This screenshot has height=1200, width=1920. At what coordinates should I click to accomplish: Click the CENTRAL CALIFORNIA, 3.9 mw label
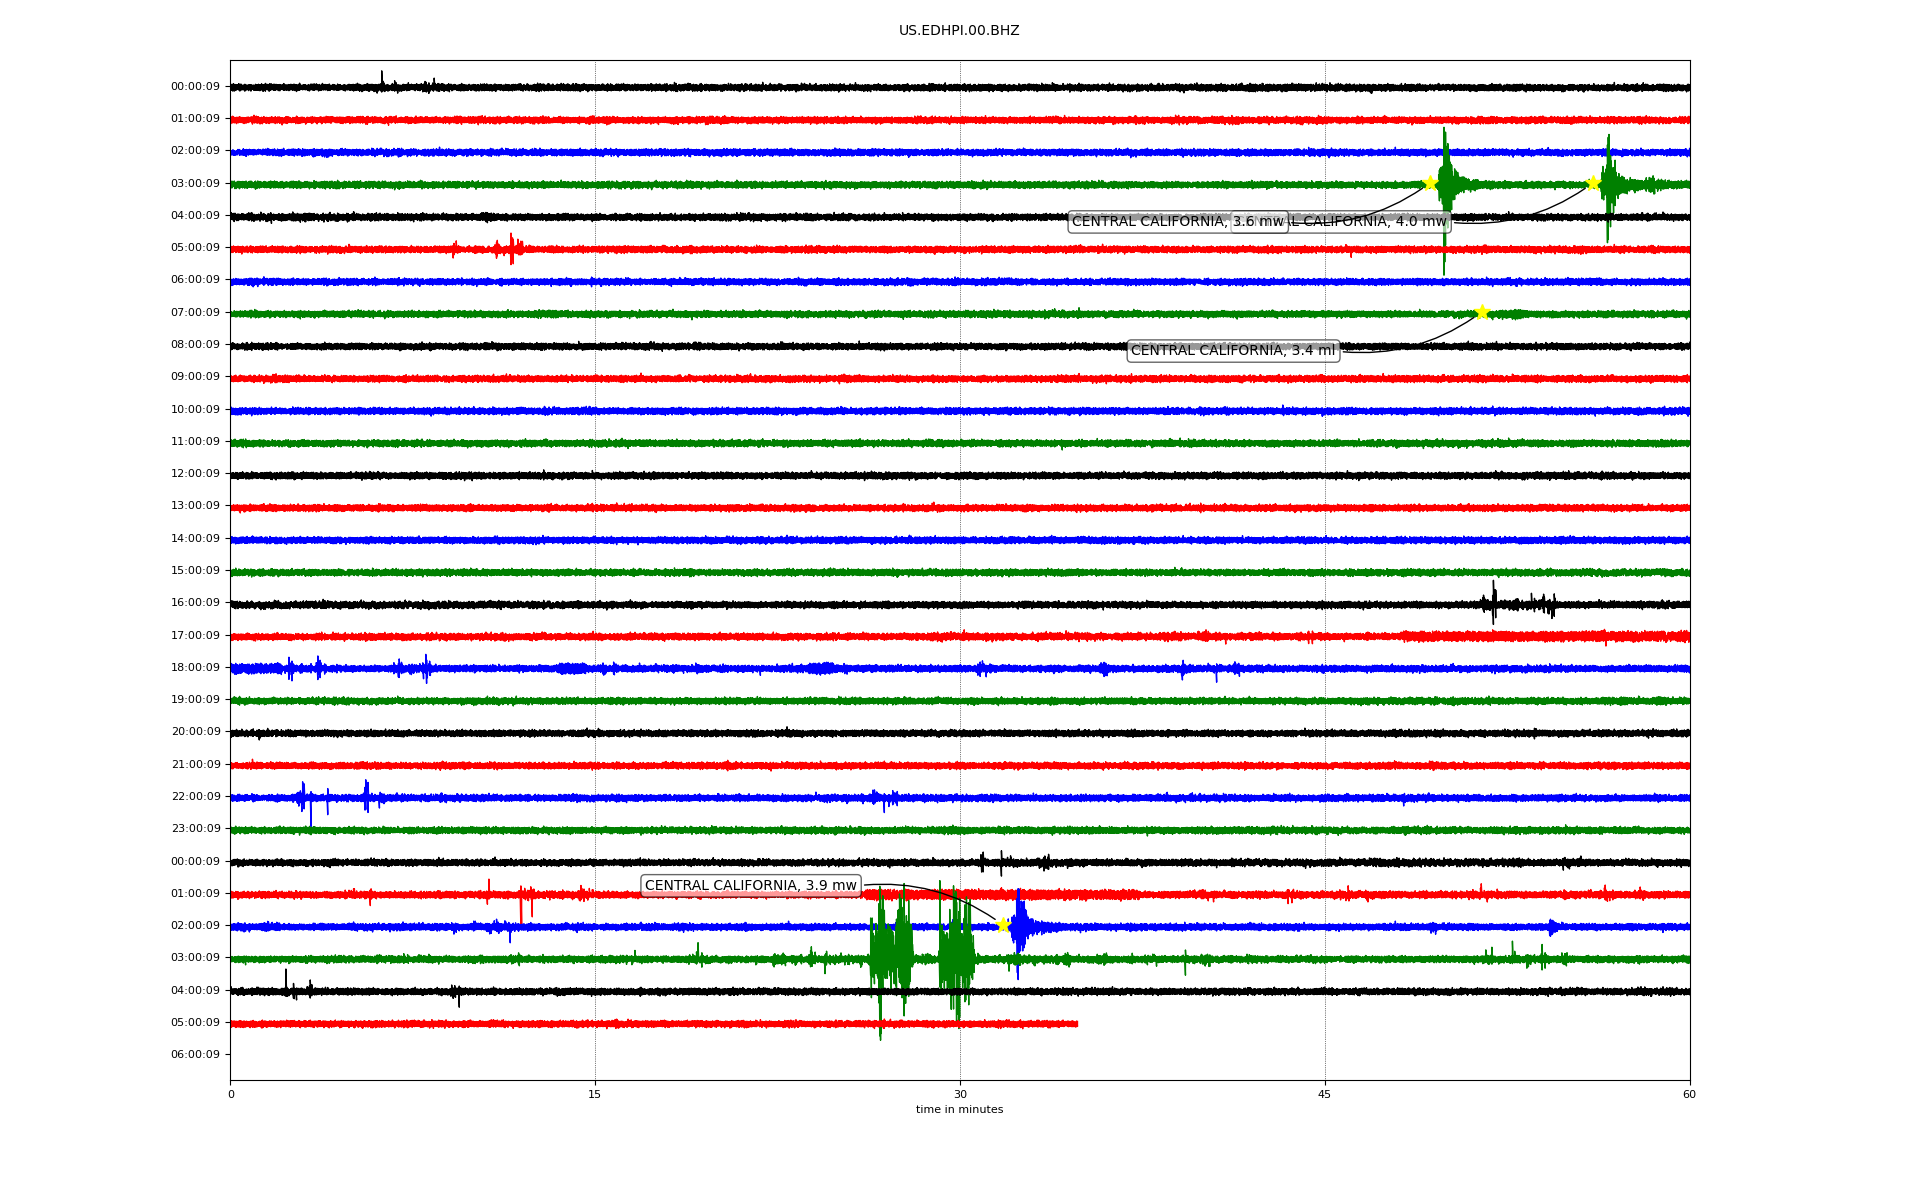[x=750, y=886]
